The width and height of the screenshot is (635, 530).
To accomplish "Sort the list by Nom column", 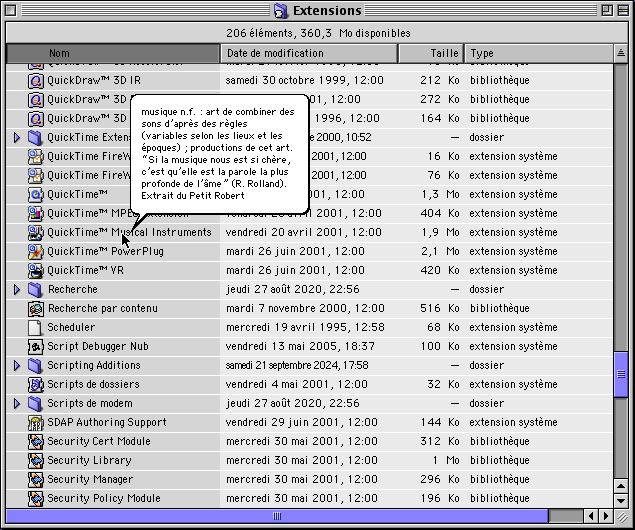I will point(113,53).
